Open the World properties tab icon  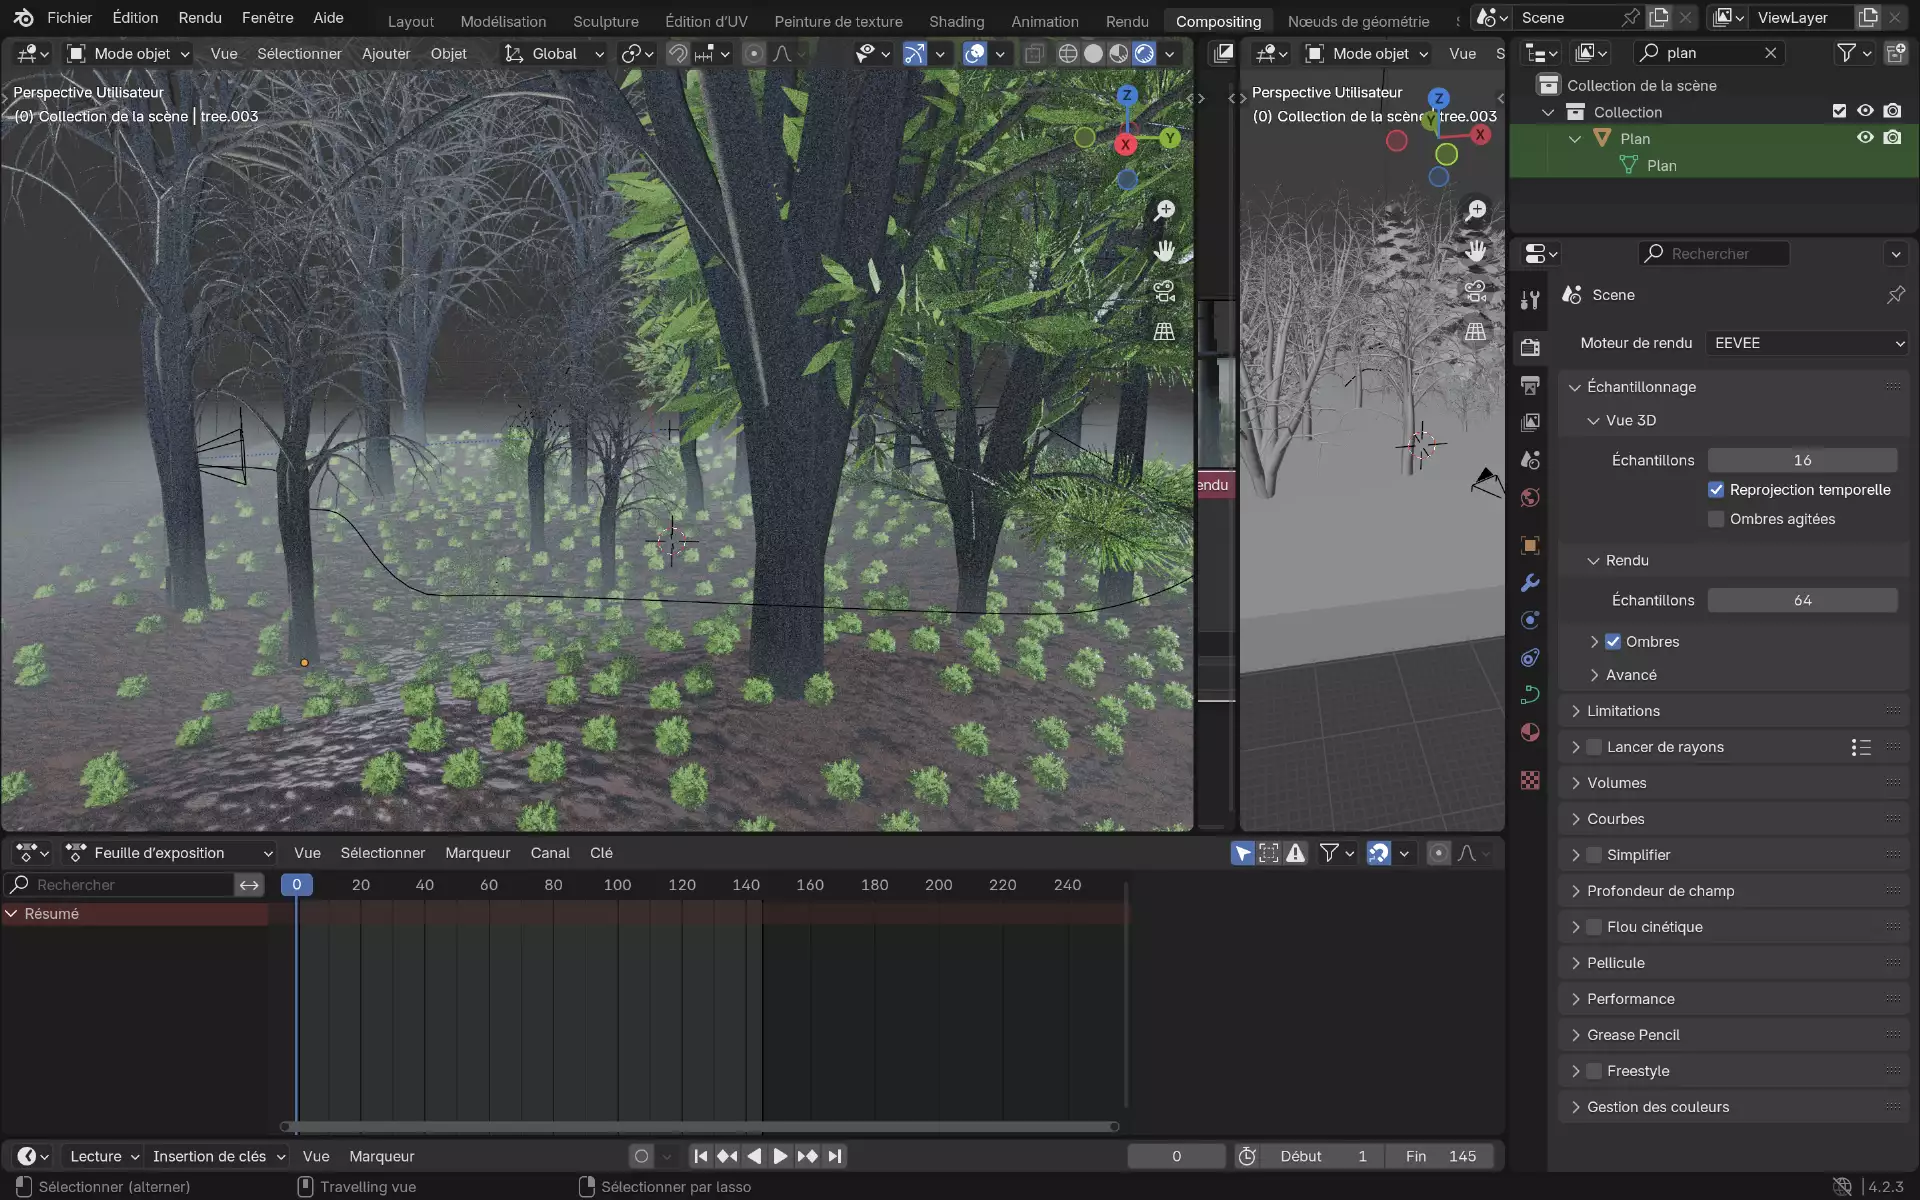pyautogui.click(x=1530, y=498)
